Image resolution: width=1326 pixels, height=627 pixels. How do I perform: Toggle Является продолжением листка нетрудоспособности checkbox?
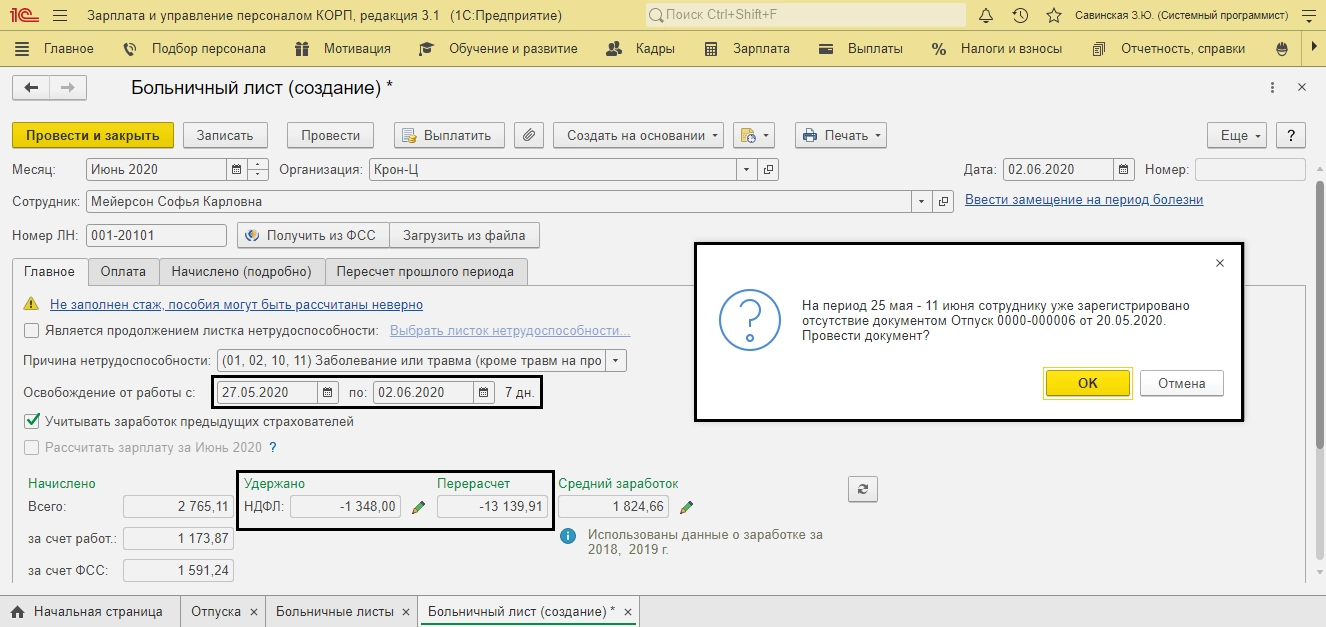pos(32,331)
